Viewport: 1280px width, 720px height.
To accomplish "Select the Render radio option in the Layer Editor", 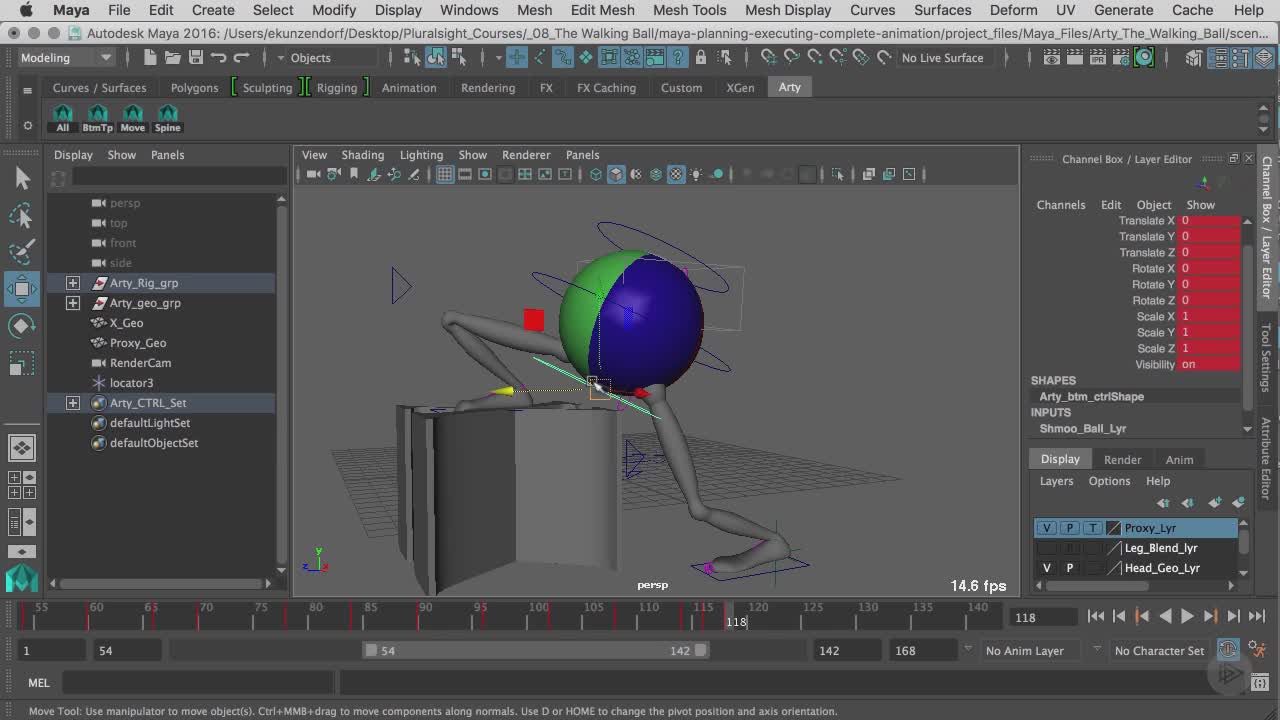I will 1122,460.
